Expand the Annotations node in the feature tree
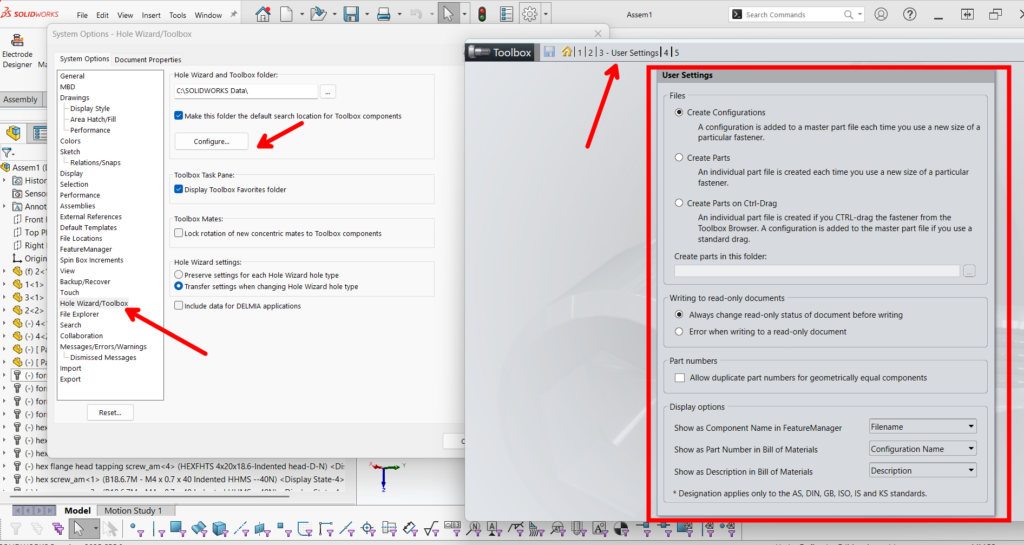The height and width of the screenshot is (545, 1024). tap(5, 206)
